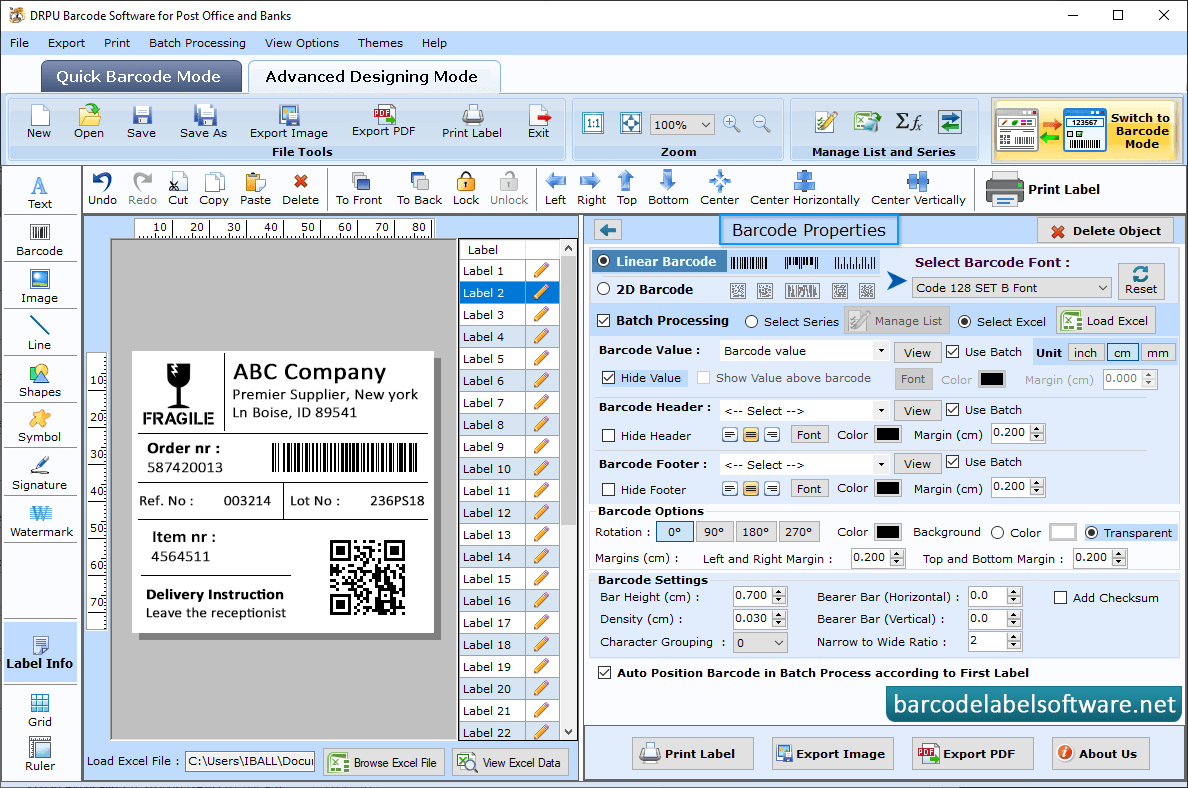Select the Image tool in sidebar
Viewport: 1188px width, 788px height.
[x=39, y=287]
